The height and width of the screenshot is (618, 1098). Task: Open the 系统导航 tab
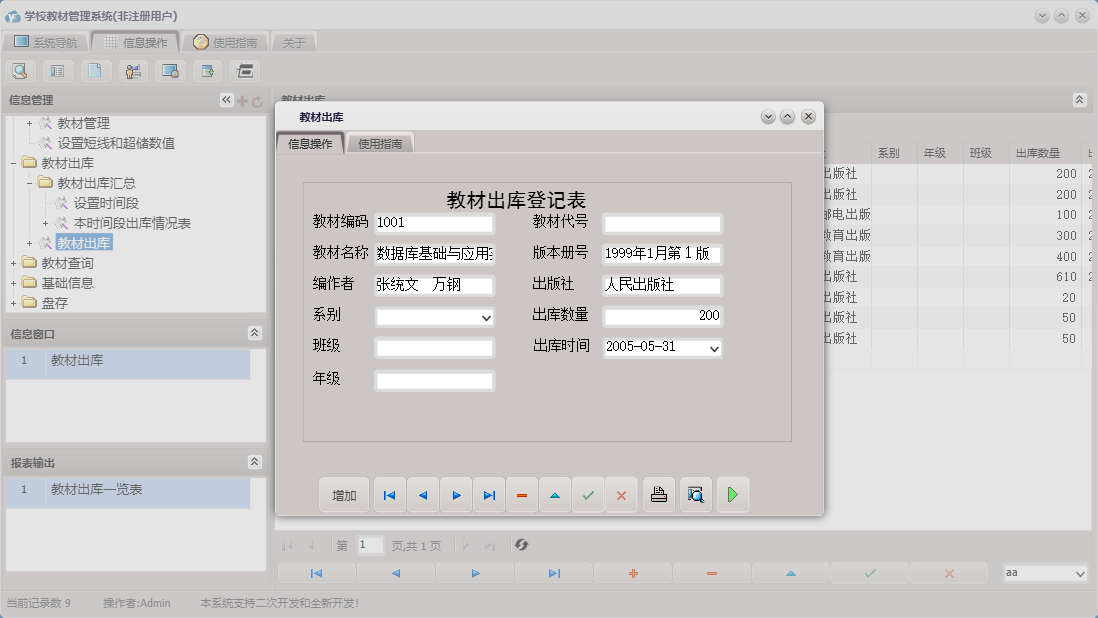click(x=50, y=41)
